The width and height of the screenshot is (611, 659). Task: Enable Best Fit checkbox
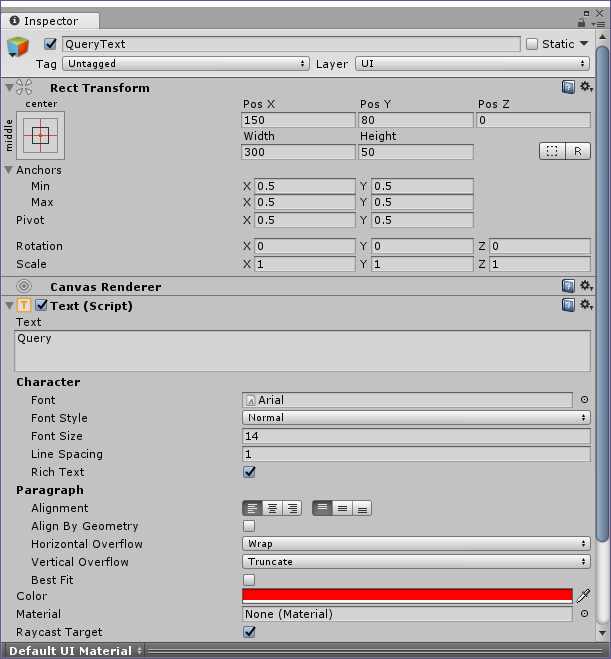pos(249,580)
